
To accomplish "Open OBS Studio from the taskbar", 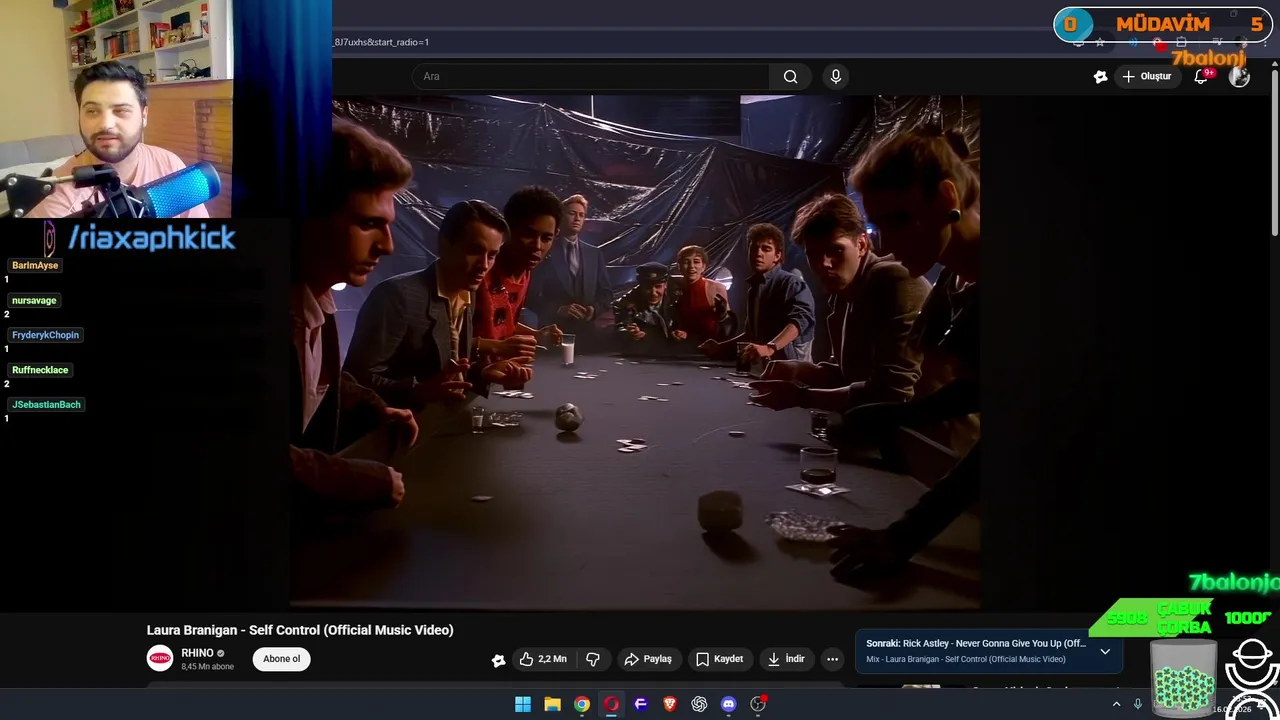I will [x=758, y=704].
